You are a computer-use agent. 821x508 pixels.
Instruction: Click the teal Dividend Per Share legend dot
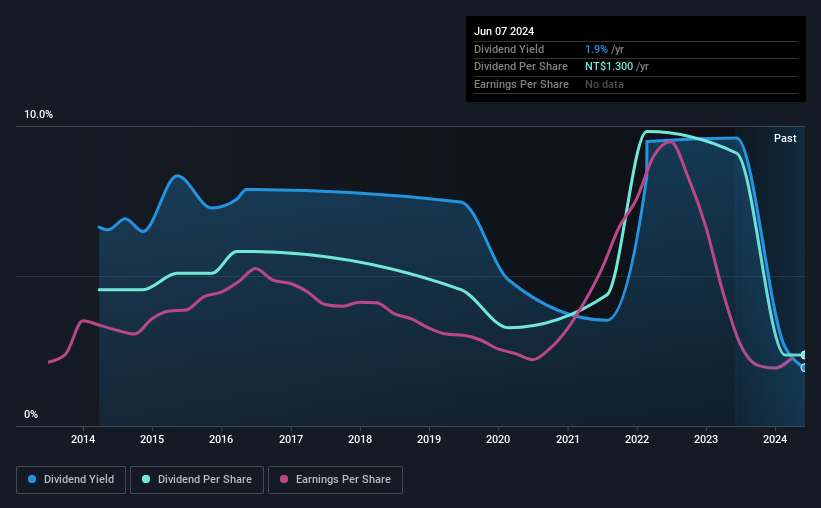tap(146, 479)
